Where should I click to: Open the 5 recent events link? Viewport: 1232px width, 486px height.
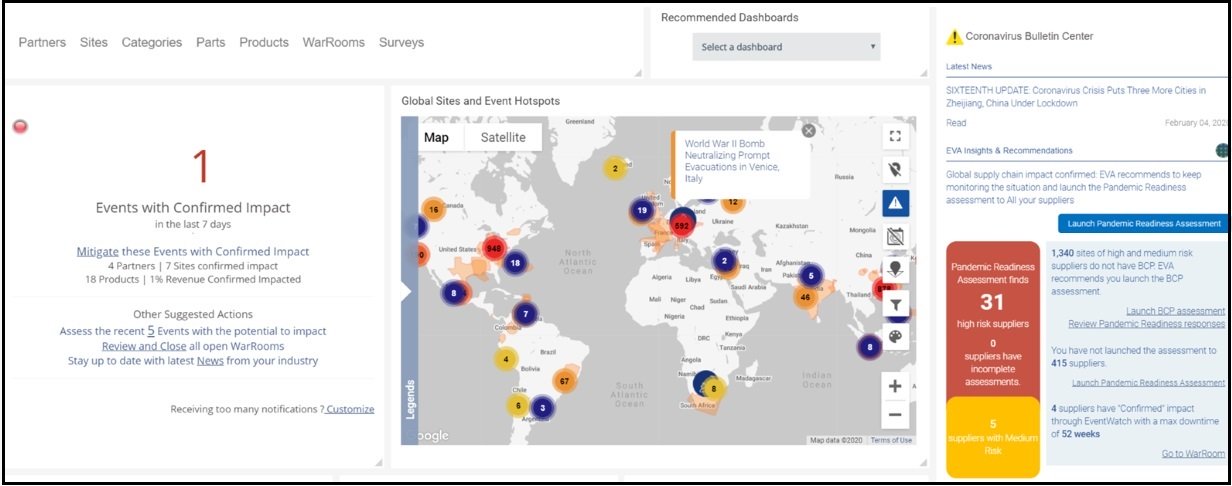[x=151, y=331]
